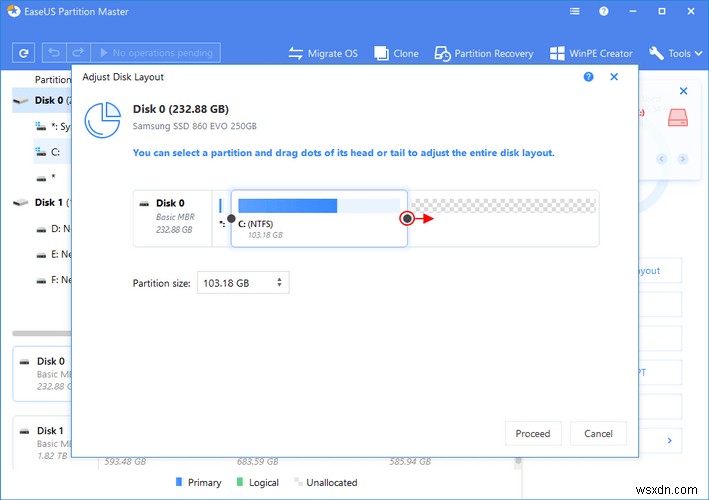The height and width of the screenshot is (500, 709).
Task: Select the unallocated checkered space bar
Action: pyautogui.click(x=503, y=205)
